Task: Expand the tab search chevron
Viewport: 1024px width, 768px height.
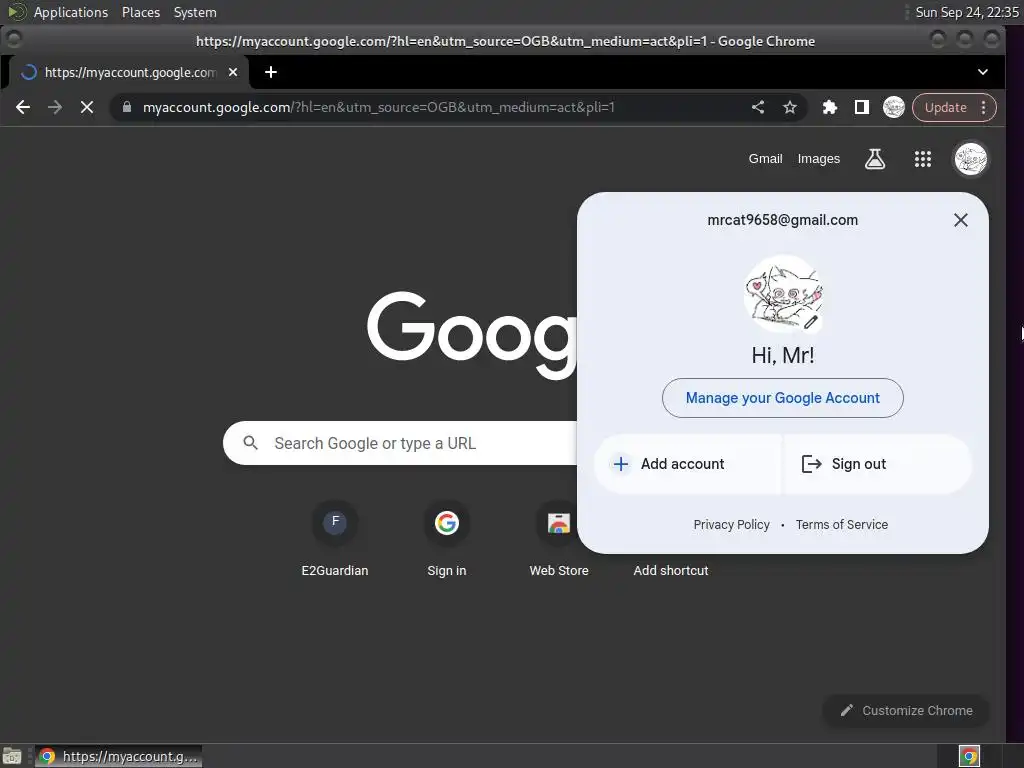Action: tap(983, 72)
